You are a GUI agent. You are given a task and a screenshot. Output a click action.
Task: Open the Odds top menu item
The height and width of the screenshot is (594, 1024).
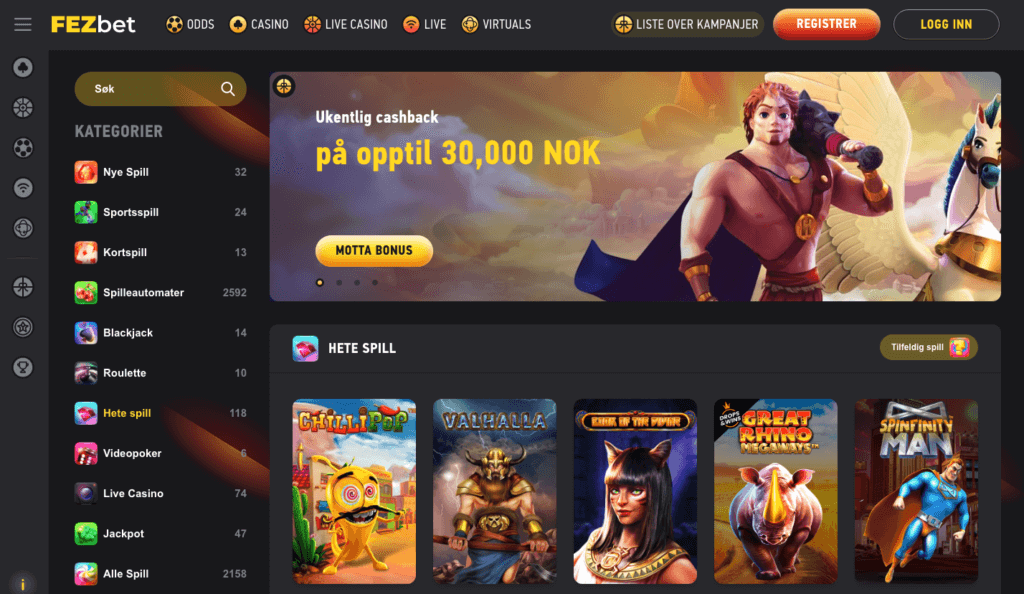pos(190,25)
